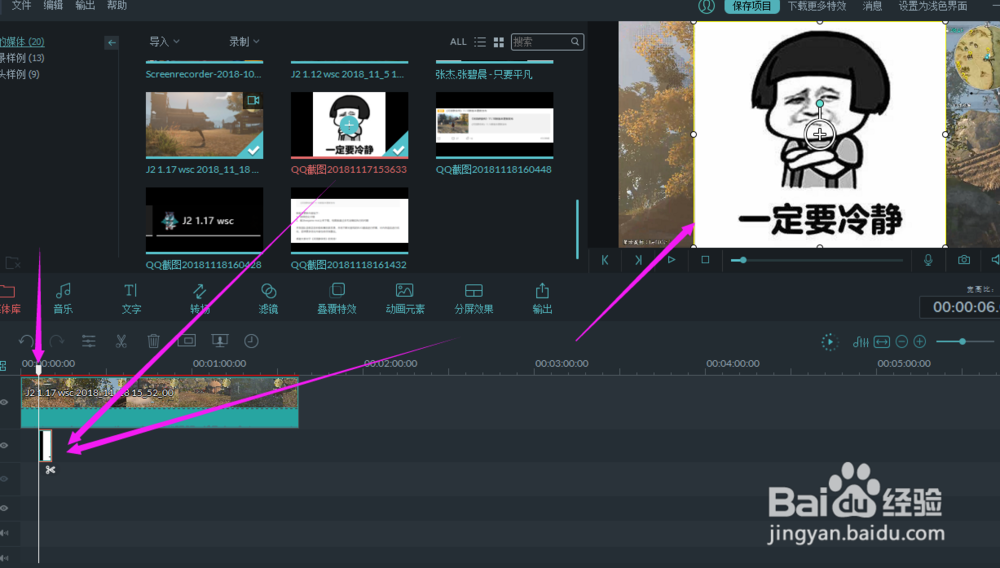Screen dimensions: 1000x568
Task: Open user account icon
Action: (706, 6)
